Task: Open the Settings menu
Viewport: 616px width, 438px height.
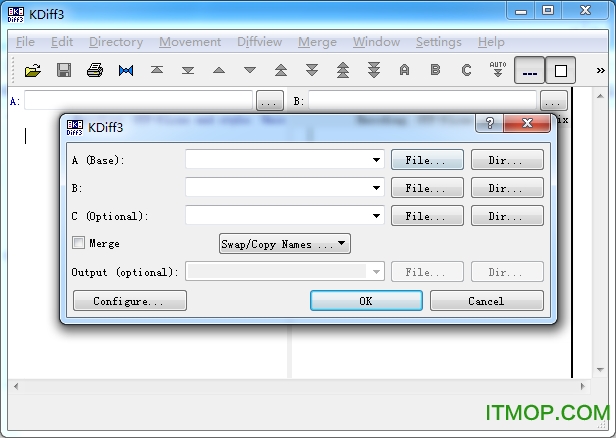Action: point(438,42)
